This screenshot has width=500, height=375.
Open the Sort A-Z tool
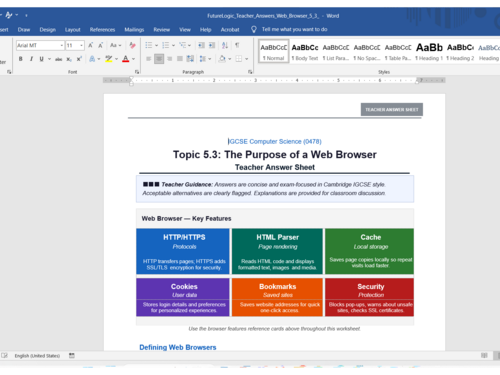tap(225, 45)
